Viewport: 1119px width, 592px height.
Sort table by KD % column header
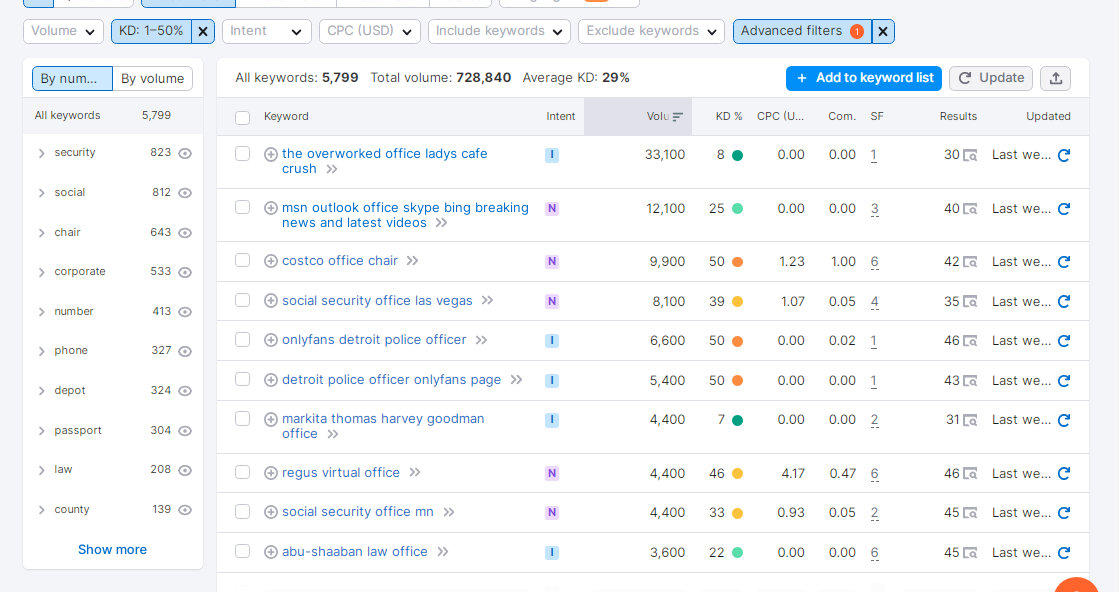[729, 116]
